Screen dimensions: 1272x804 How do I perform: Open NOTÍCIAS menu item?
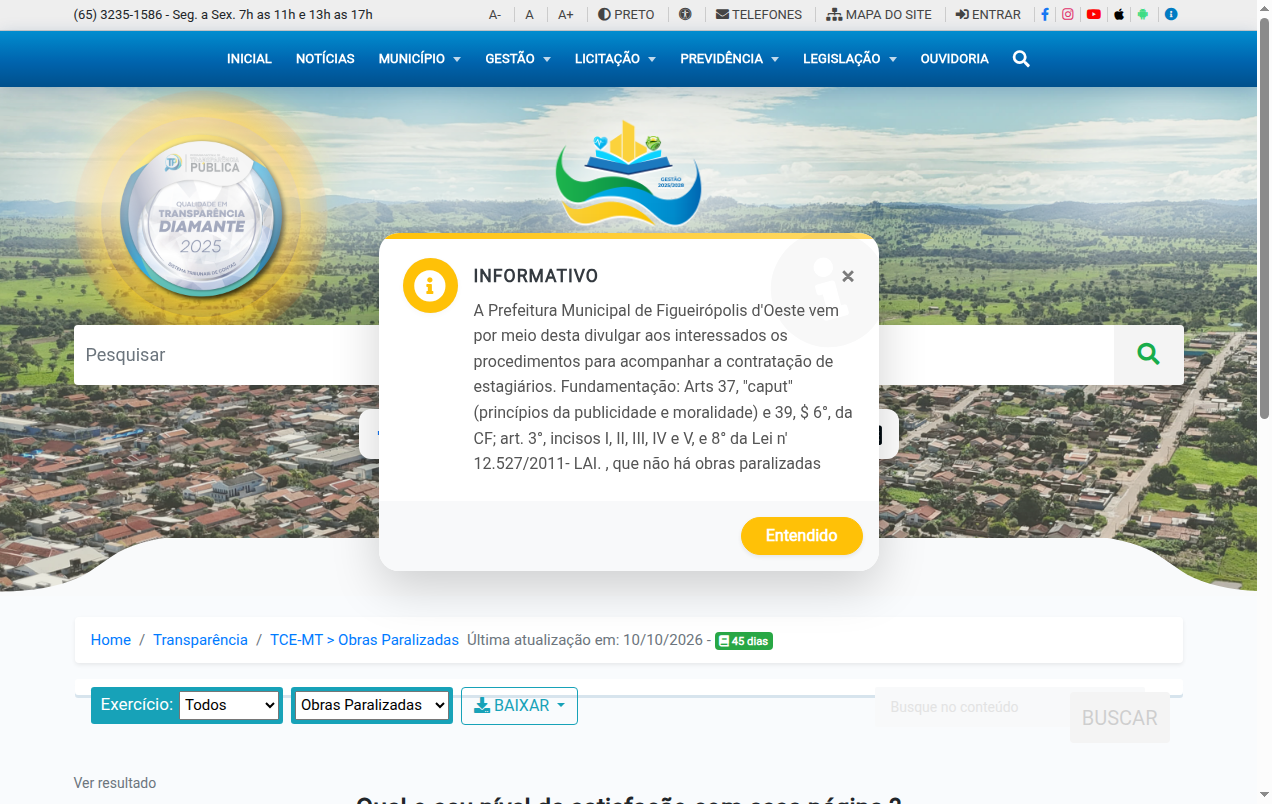(x=325, y=59)
